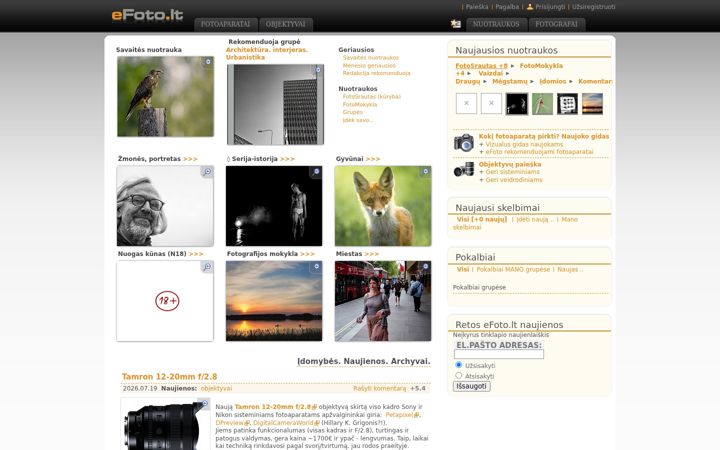Open the fox photo thumbnail under Gyvūnai
This screenshot has width=720, height=450.
[383, 206]
